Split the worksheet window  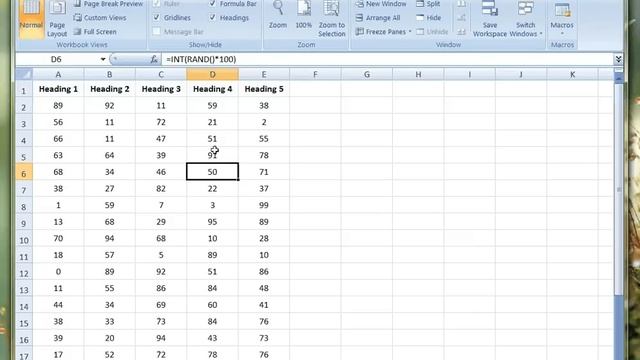click(428, 4)
